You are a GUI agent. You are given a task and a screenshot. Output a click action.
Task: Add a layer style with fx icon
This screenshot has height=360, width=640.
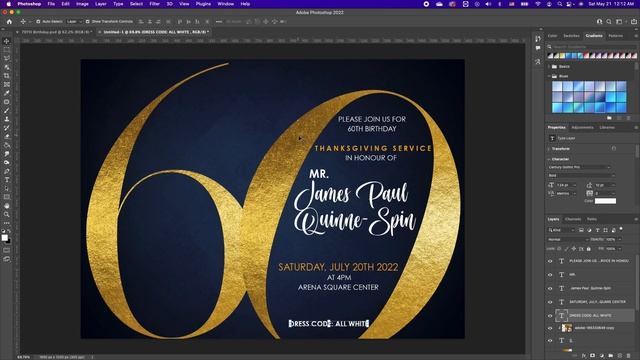(584, 356)
